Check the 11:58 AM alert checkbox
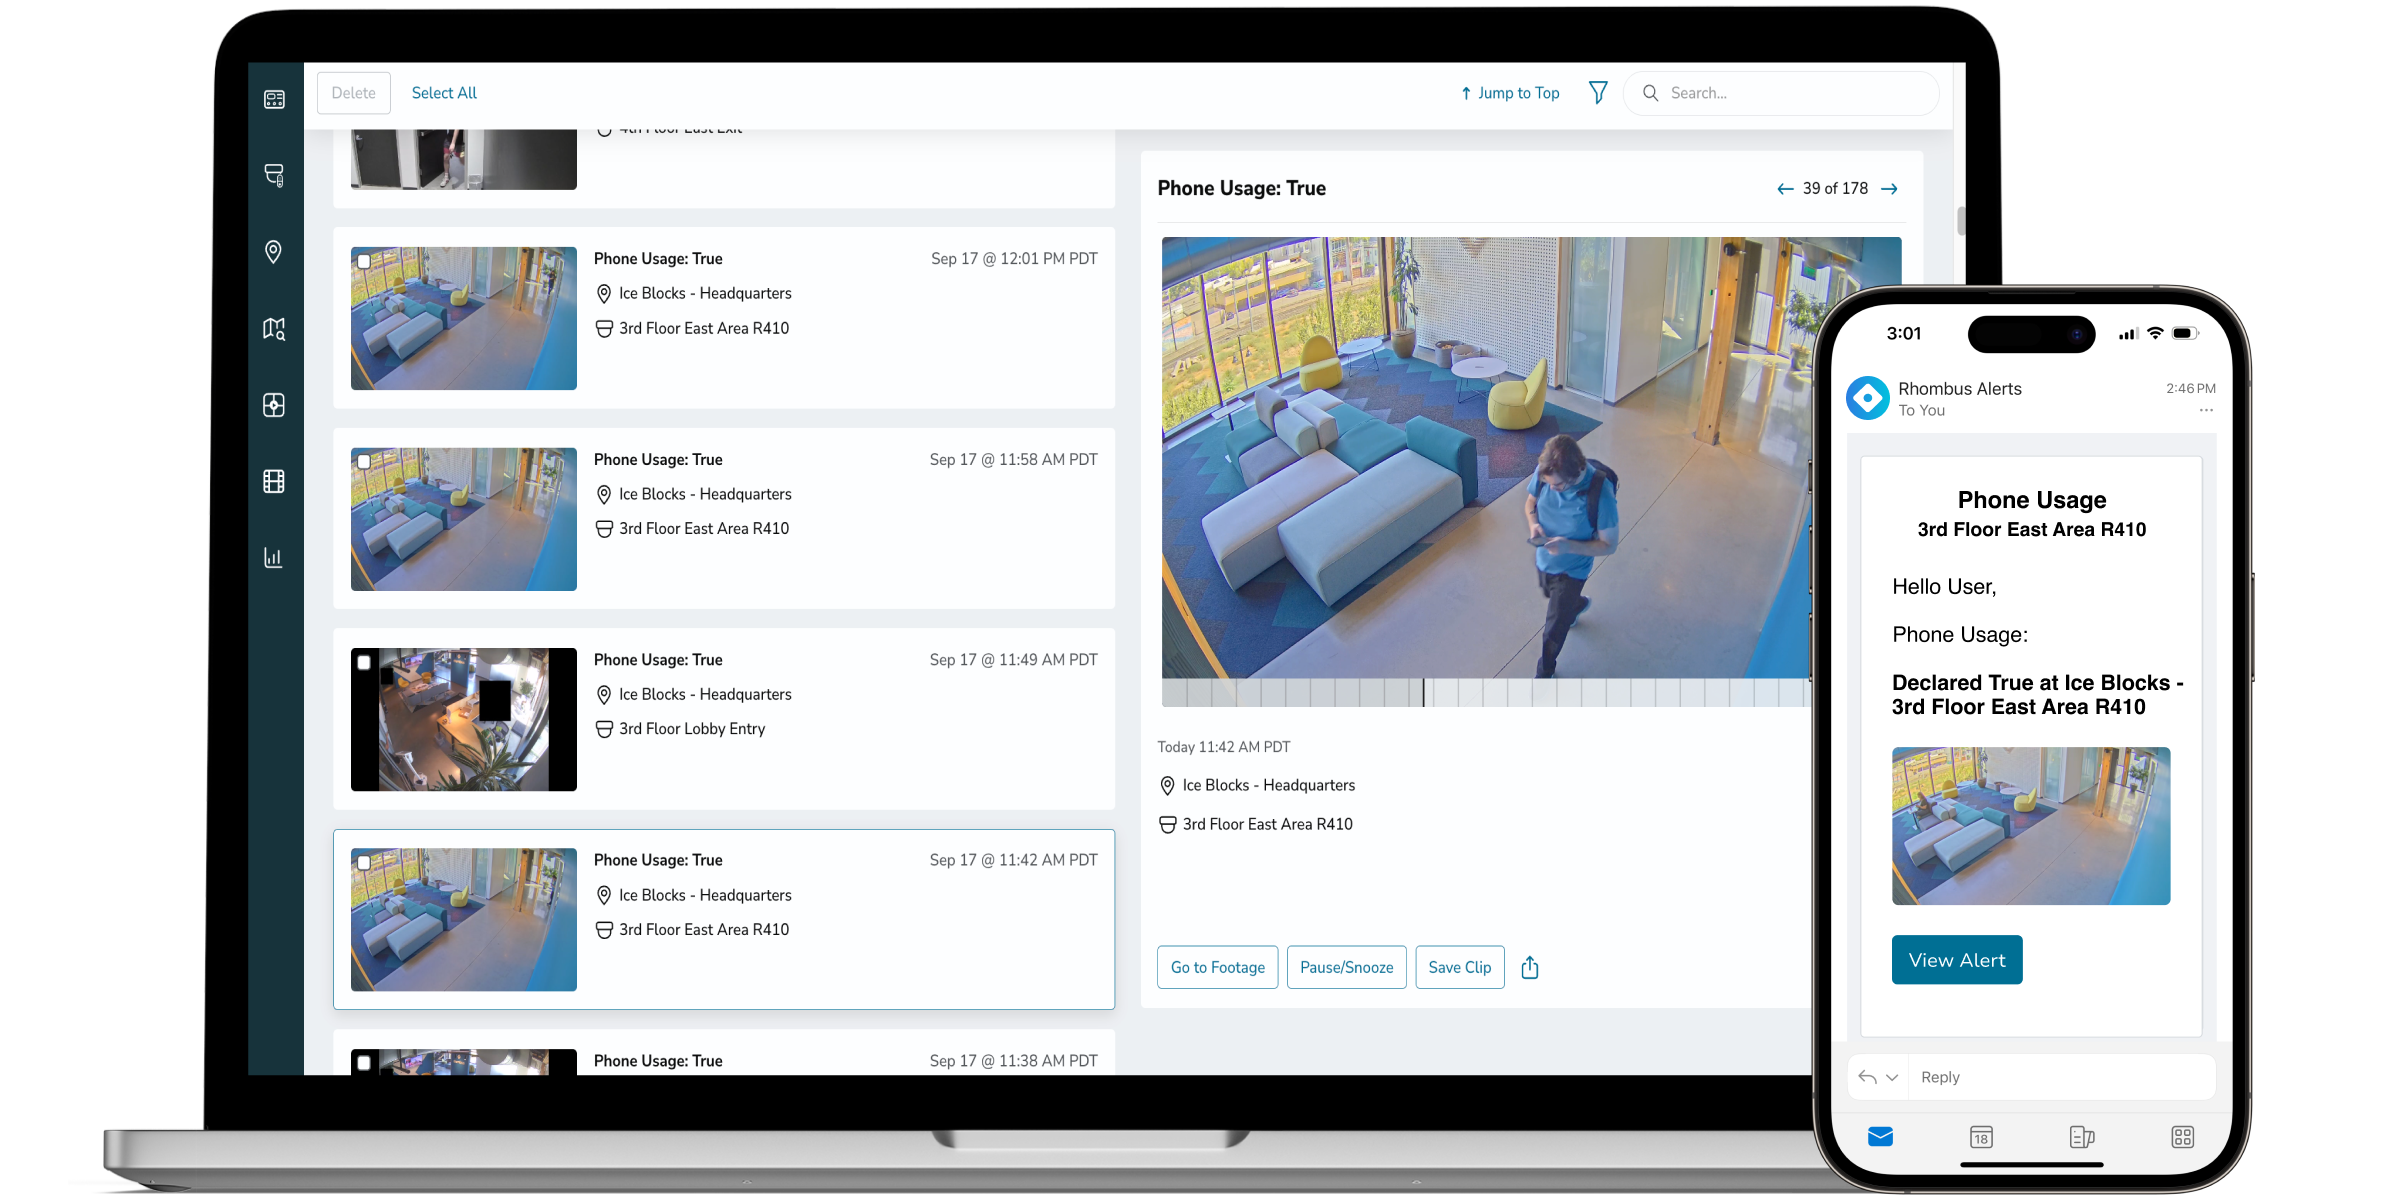 364,462
